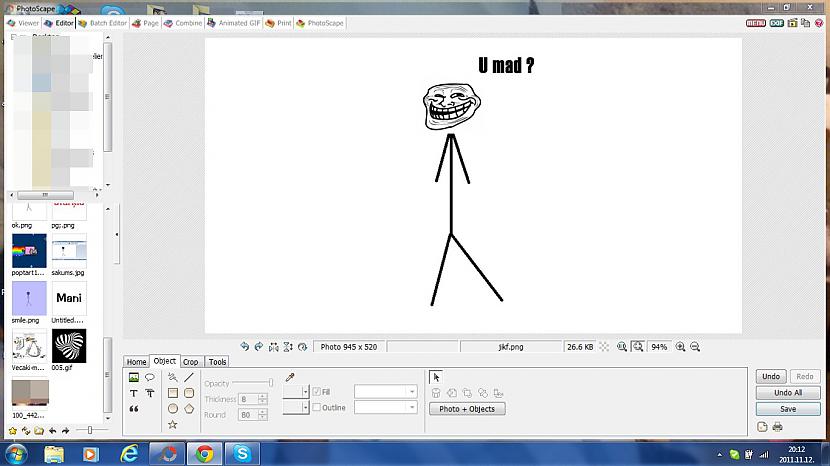Switch to the Home tab
Viewport: 830px width, 466px height.
(136, 362)
